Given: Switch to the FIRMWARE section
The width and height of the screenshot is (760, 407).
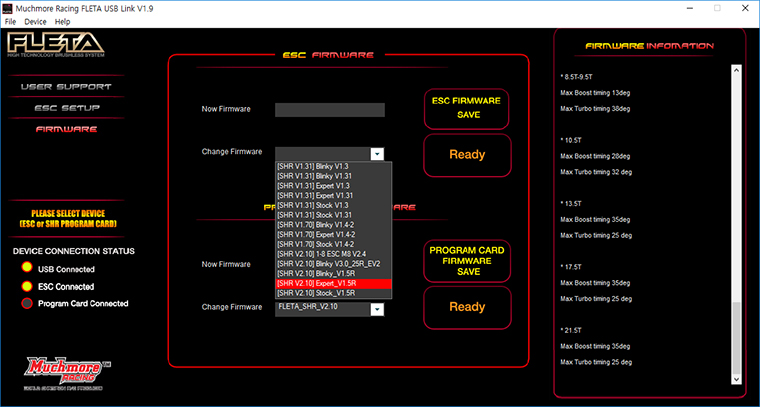Looking at the screenshot, I should pos(66,129).
